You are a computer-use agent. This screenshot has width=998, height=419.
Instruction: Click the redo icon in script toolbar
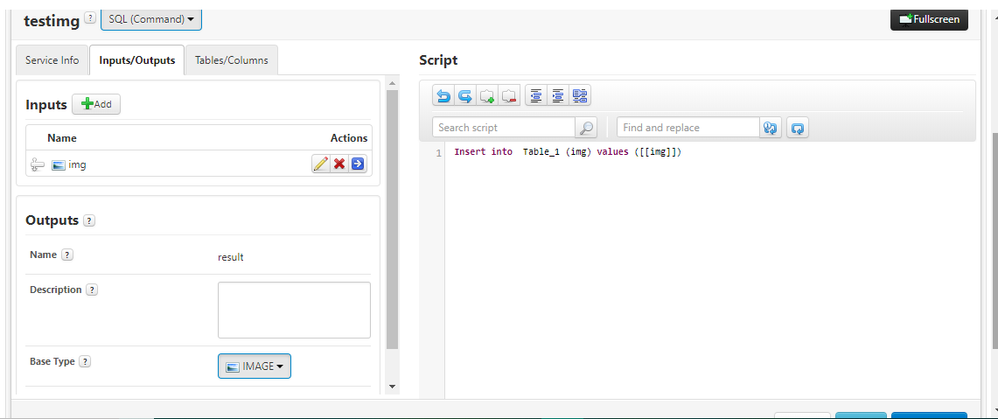(x=465, y=96)
